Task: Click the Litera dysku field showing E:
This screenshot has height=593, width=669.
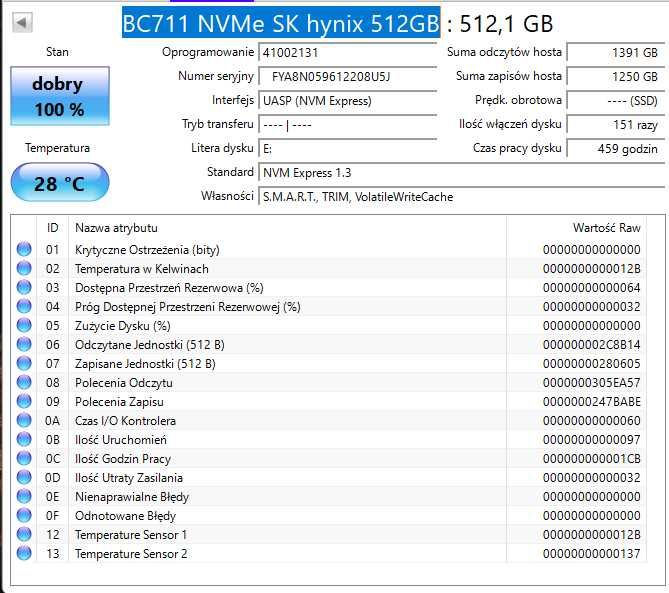Action: [348, 148]
